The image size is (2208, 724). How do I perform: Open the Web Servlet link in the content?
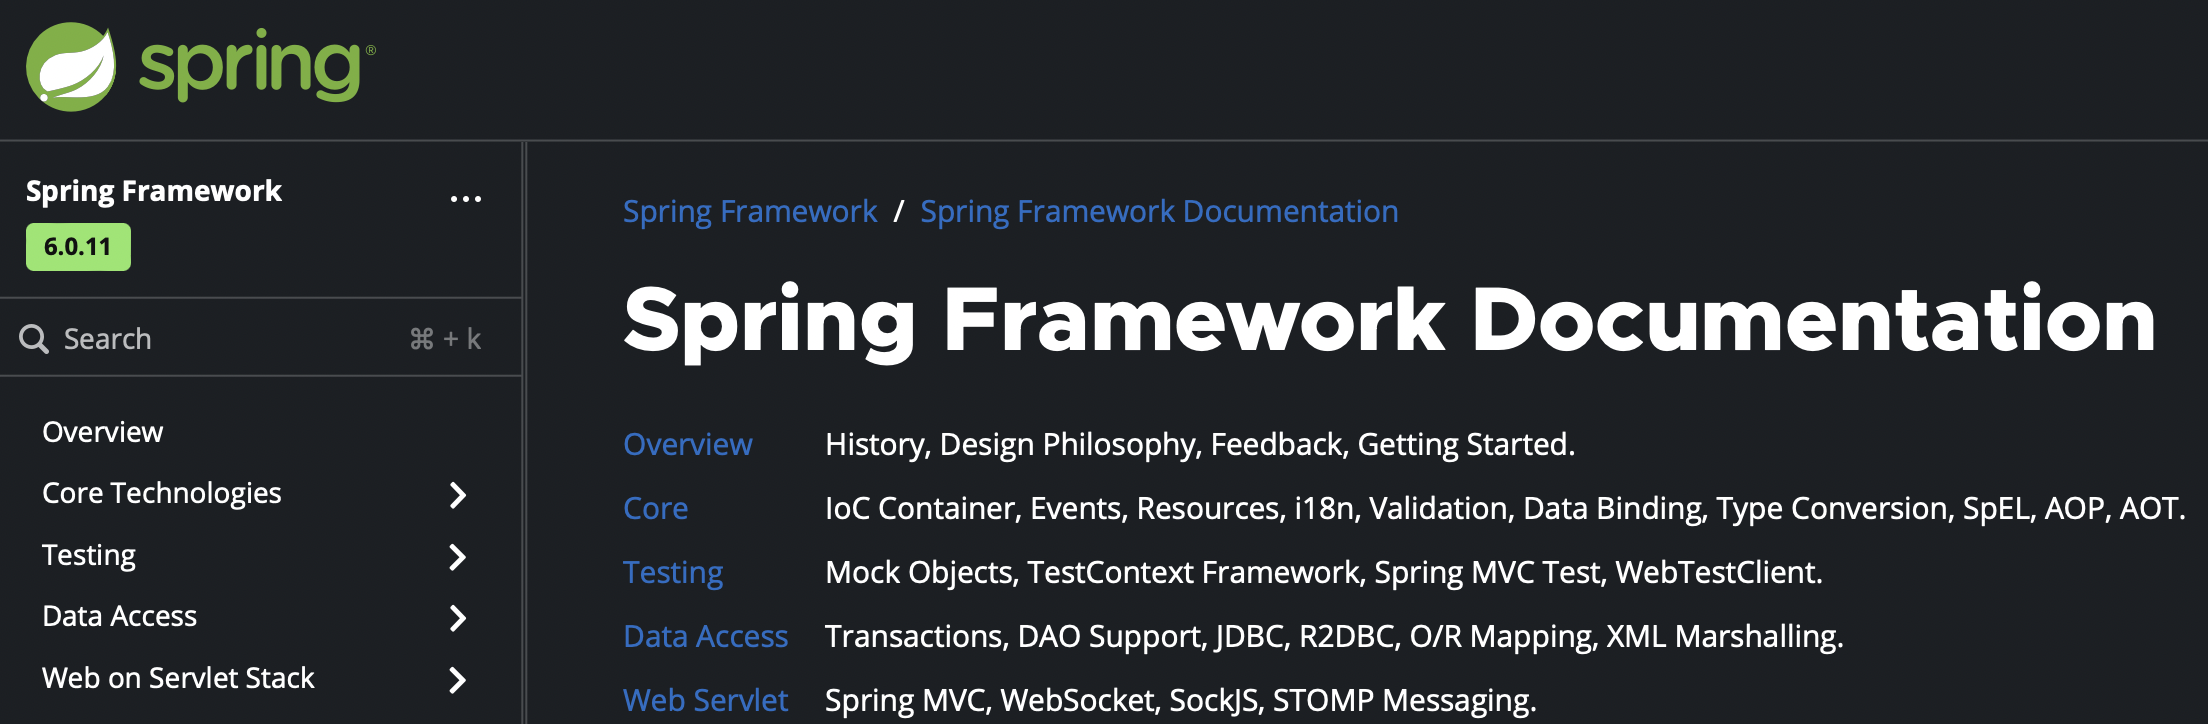pyautogui.click(x=706, y=700)
